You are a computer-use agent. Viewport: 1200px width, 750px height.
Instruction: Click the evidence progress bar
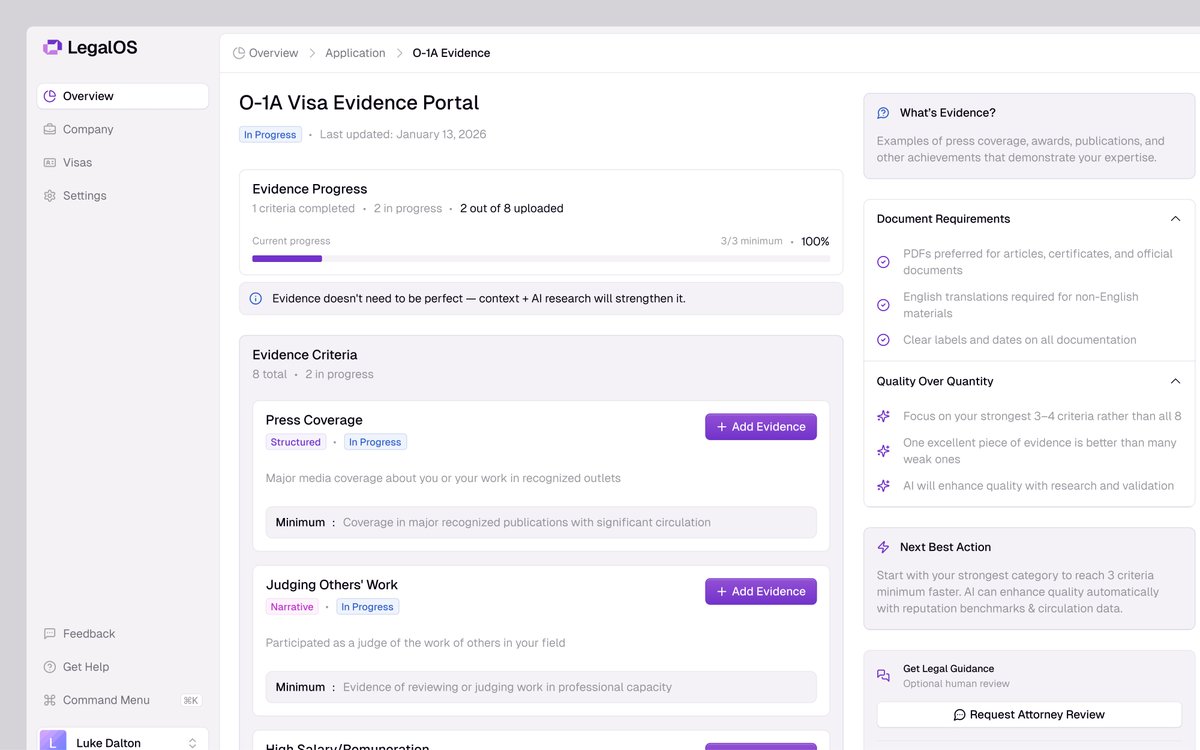[541, 259]
